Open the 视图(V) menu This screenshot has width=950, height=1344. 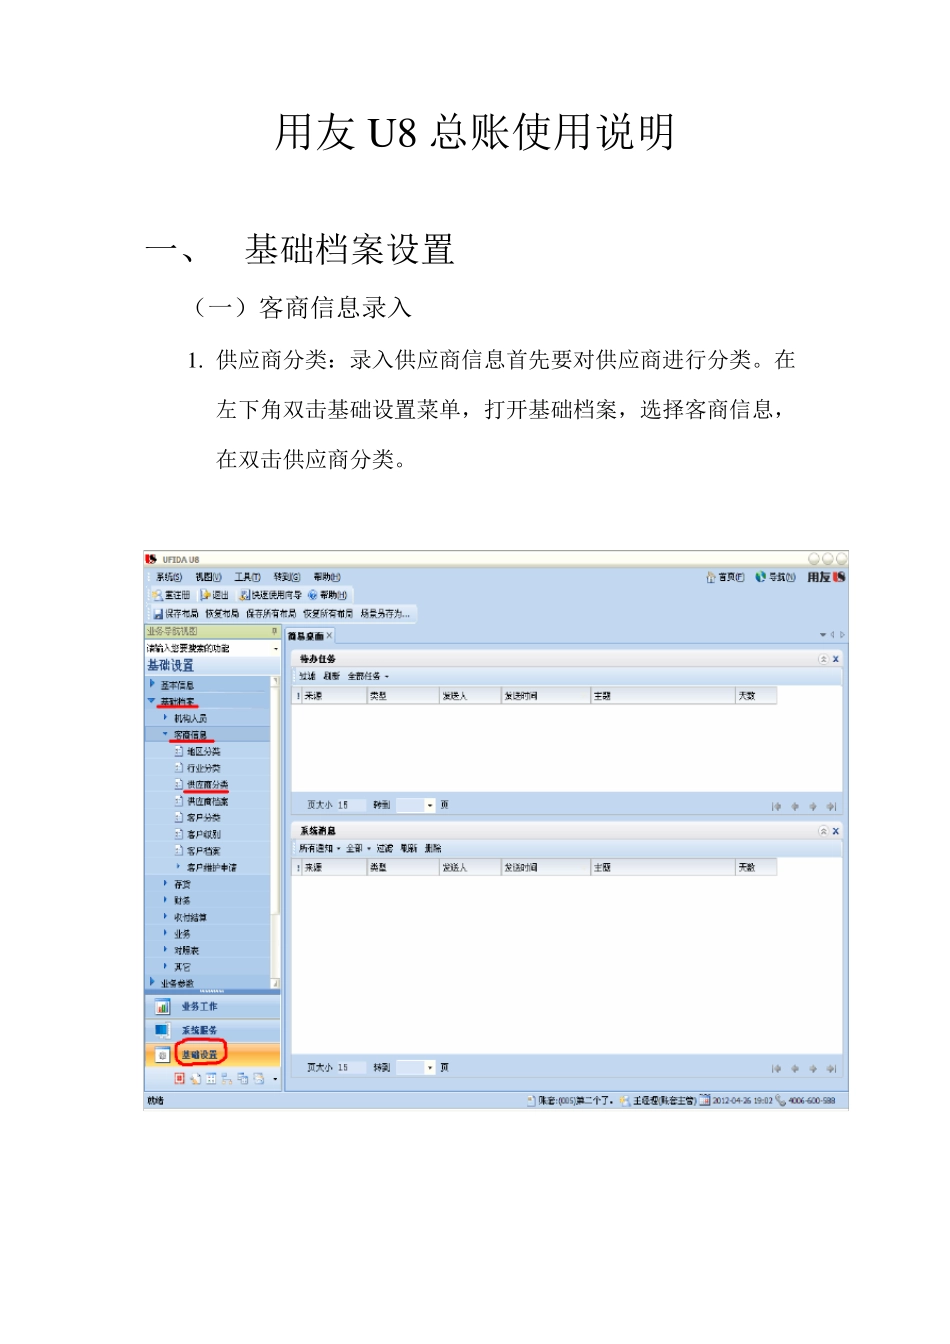208,577
